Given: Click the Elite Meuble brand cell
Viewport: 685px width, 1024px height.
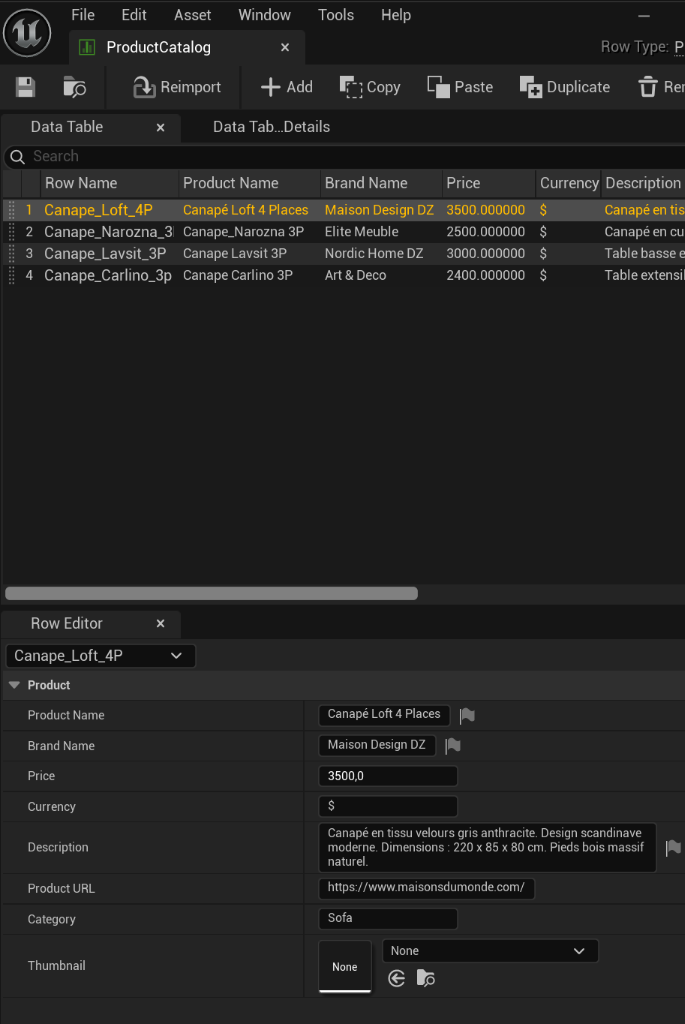Looking at the screenshot, I should pyautogui.click(x=361, y=232).
